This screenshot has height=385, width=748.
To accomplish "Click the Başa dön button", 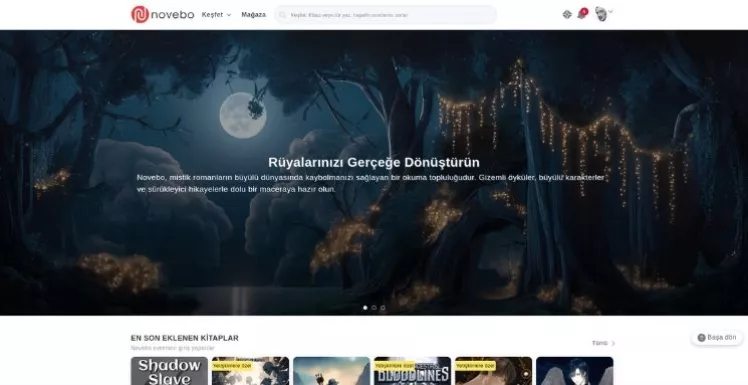I will (x=717, y=337).
